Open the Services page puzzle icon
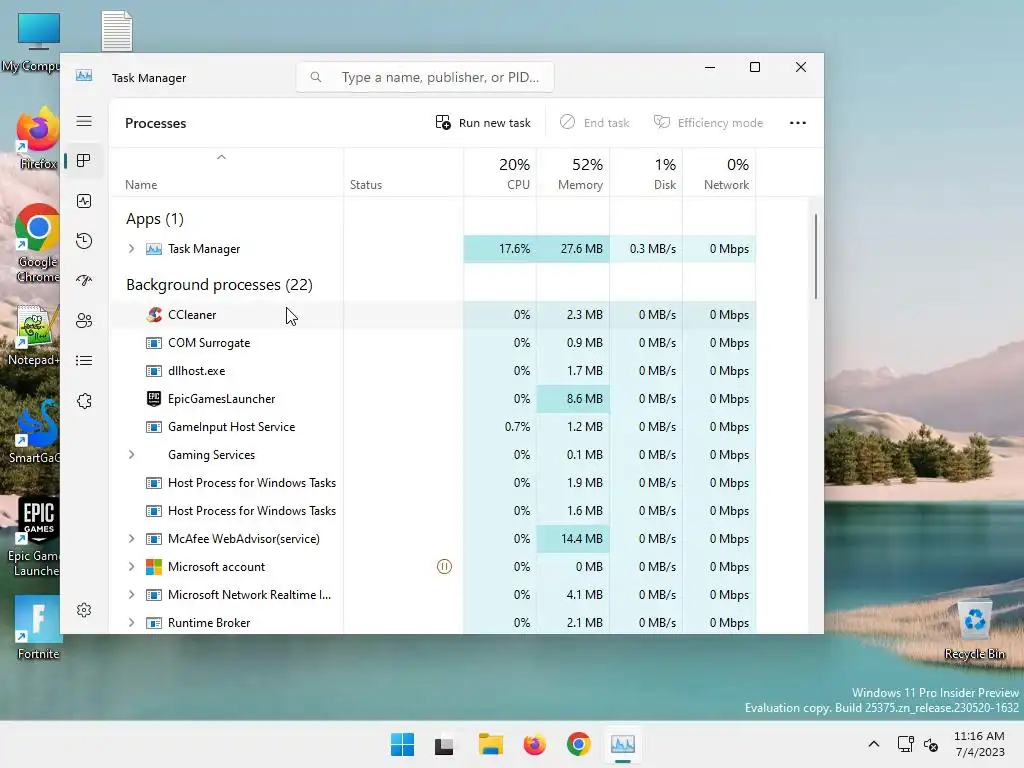 click(x=84, y=401)
